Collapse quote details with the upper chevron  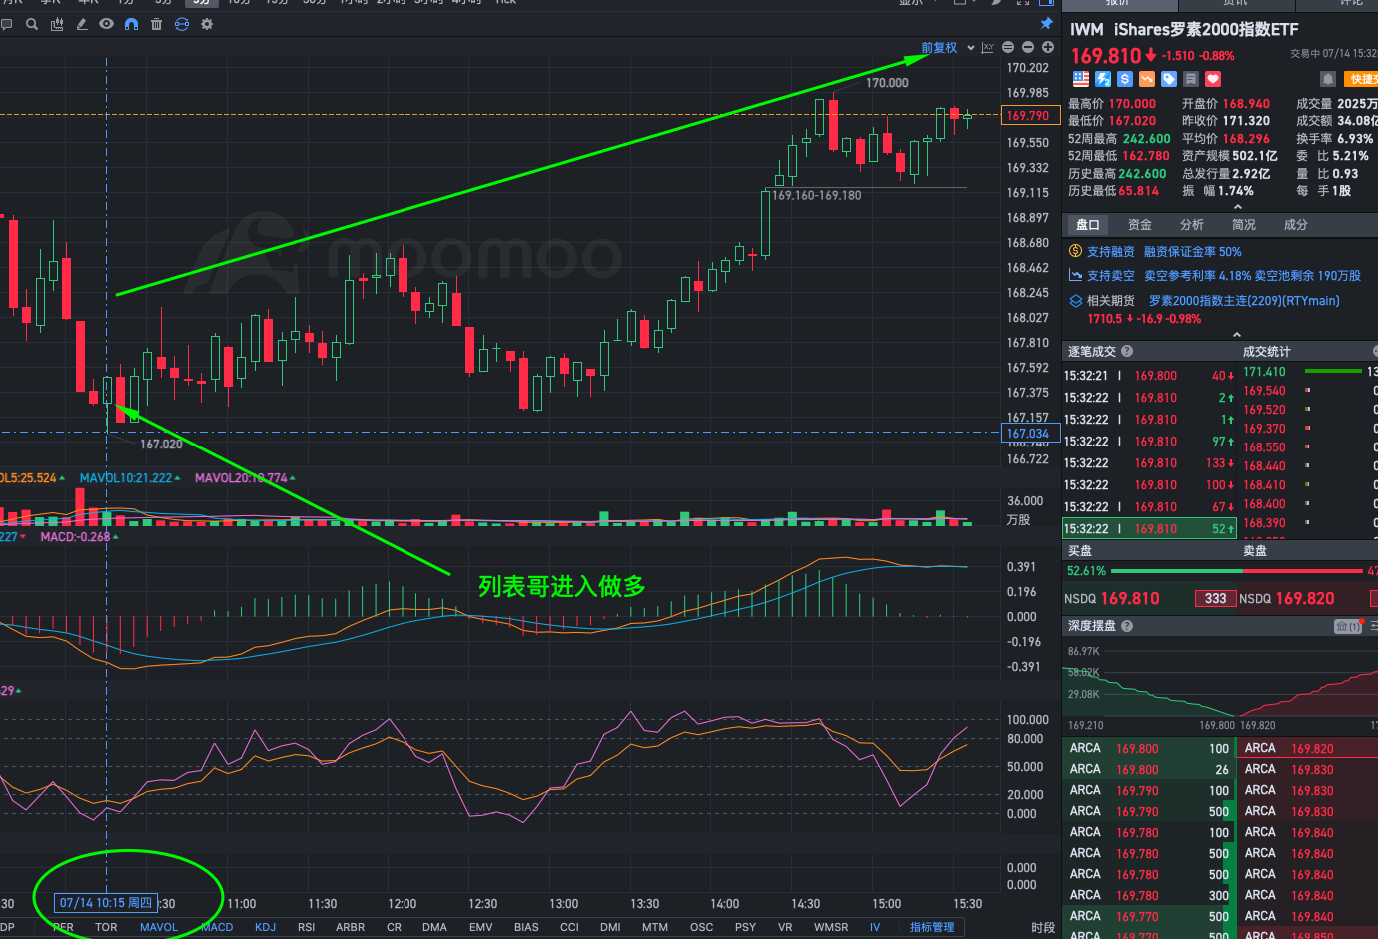(x=1237, y=207)
